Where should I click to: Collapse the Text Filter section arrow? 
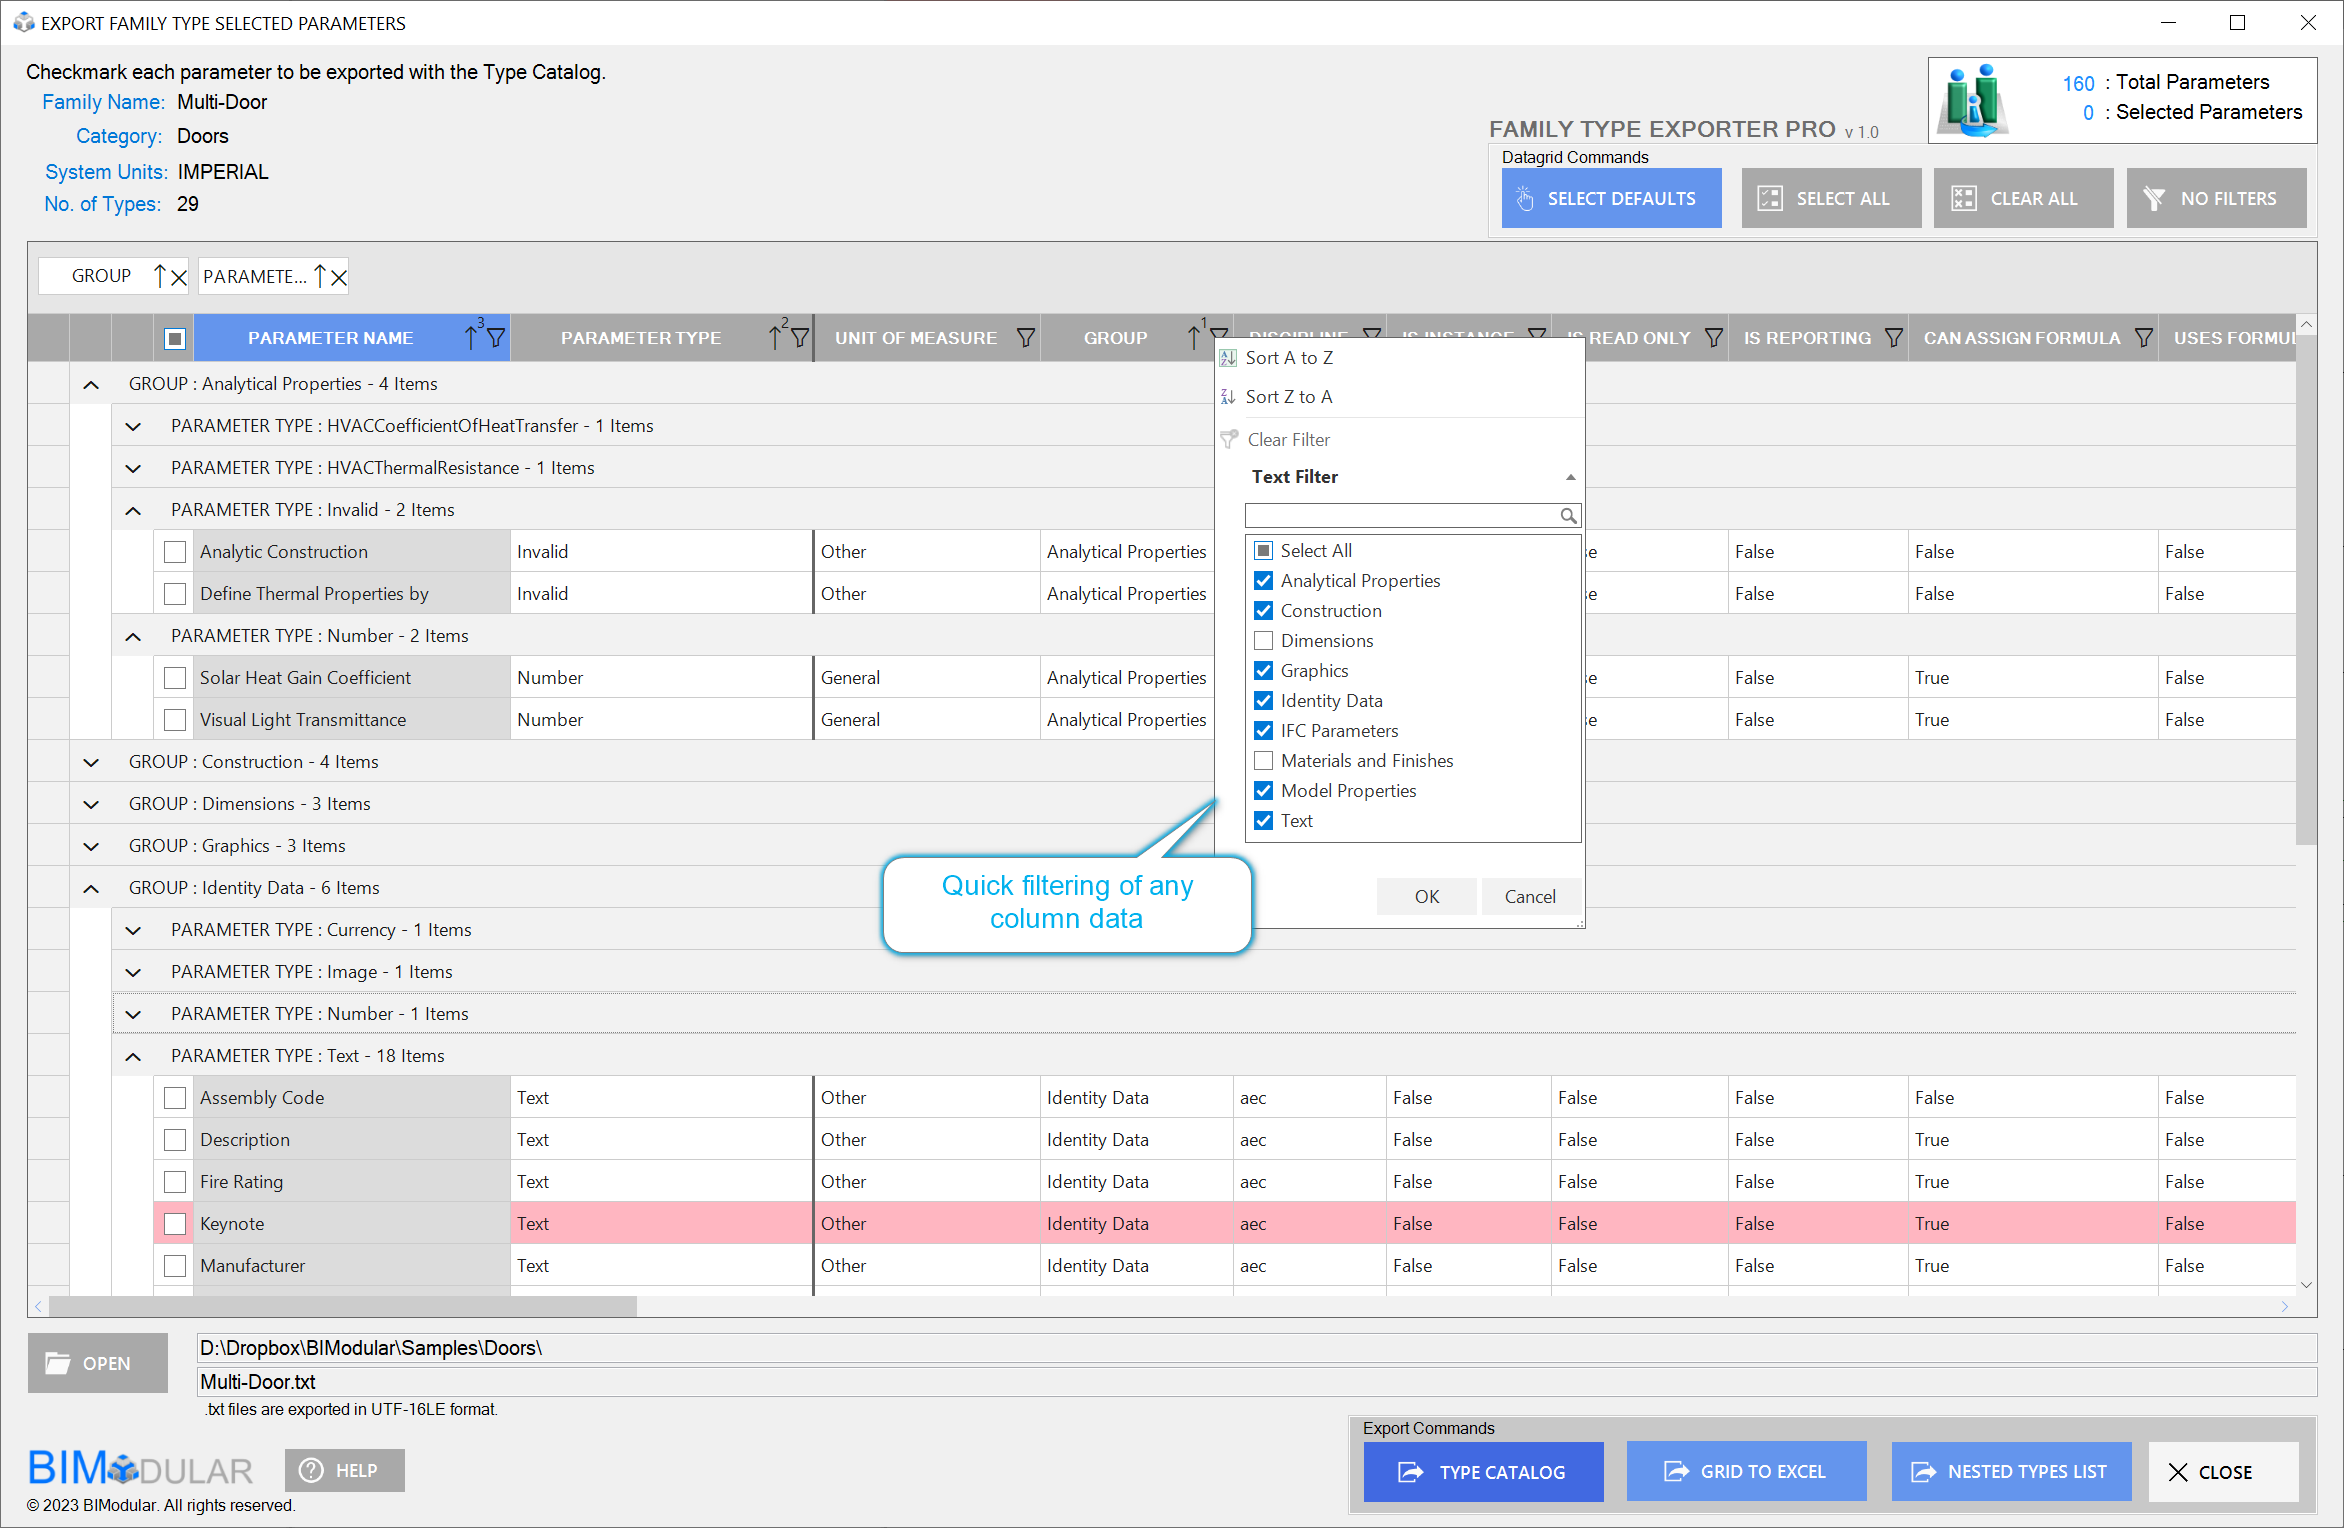tap(1570, 477)
